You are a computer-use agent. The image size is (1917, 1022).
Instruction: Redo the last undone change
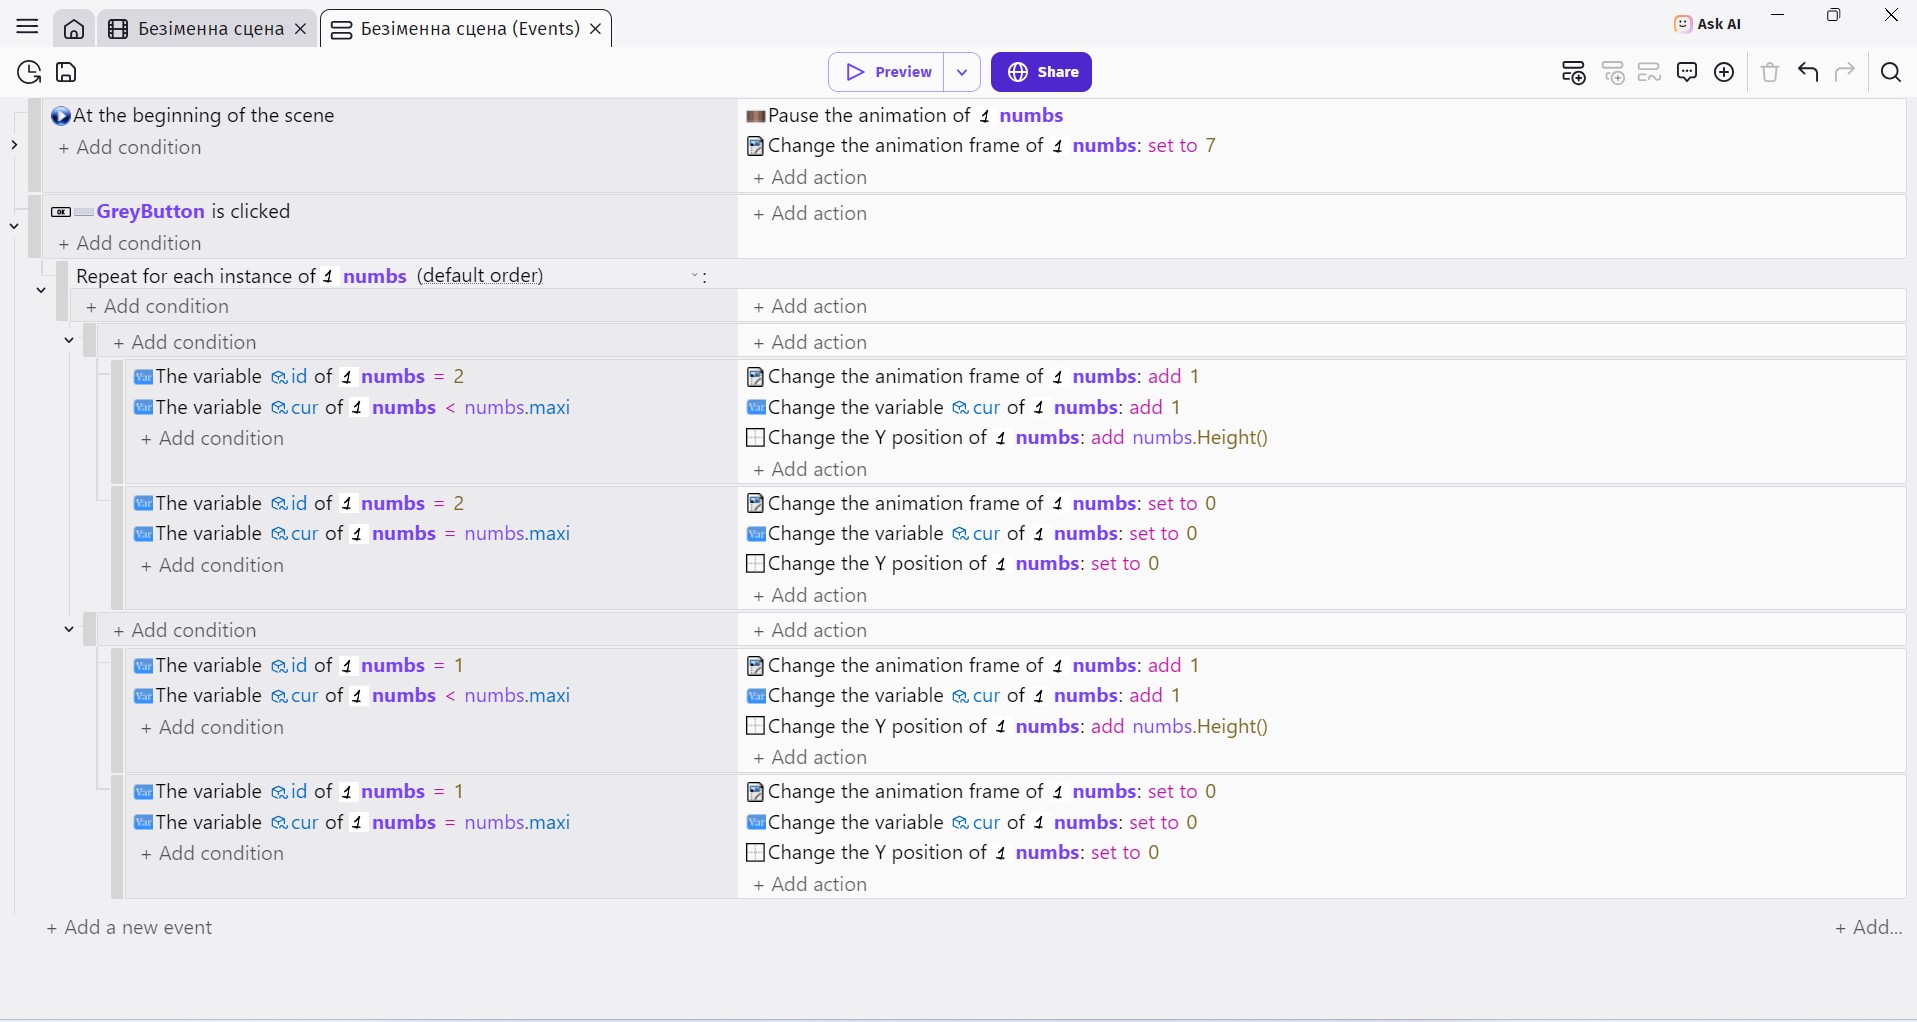[1846, 72]
